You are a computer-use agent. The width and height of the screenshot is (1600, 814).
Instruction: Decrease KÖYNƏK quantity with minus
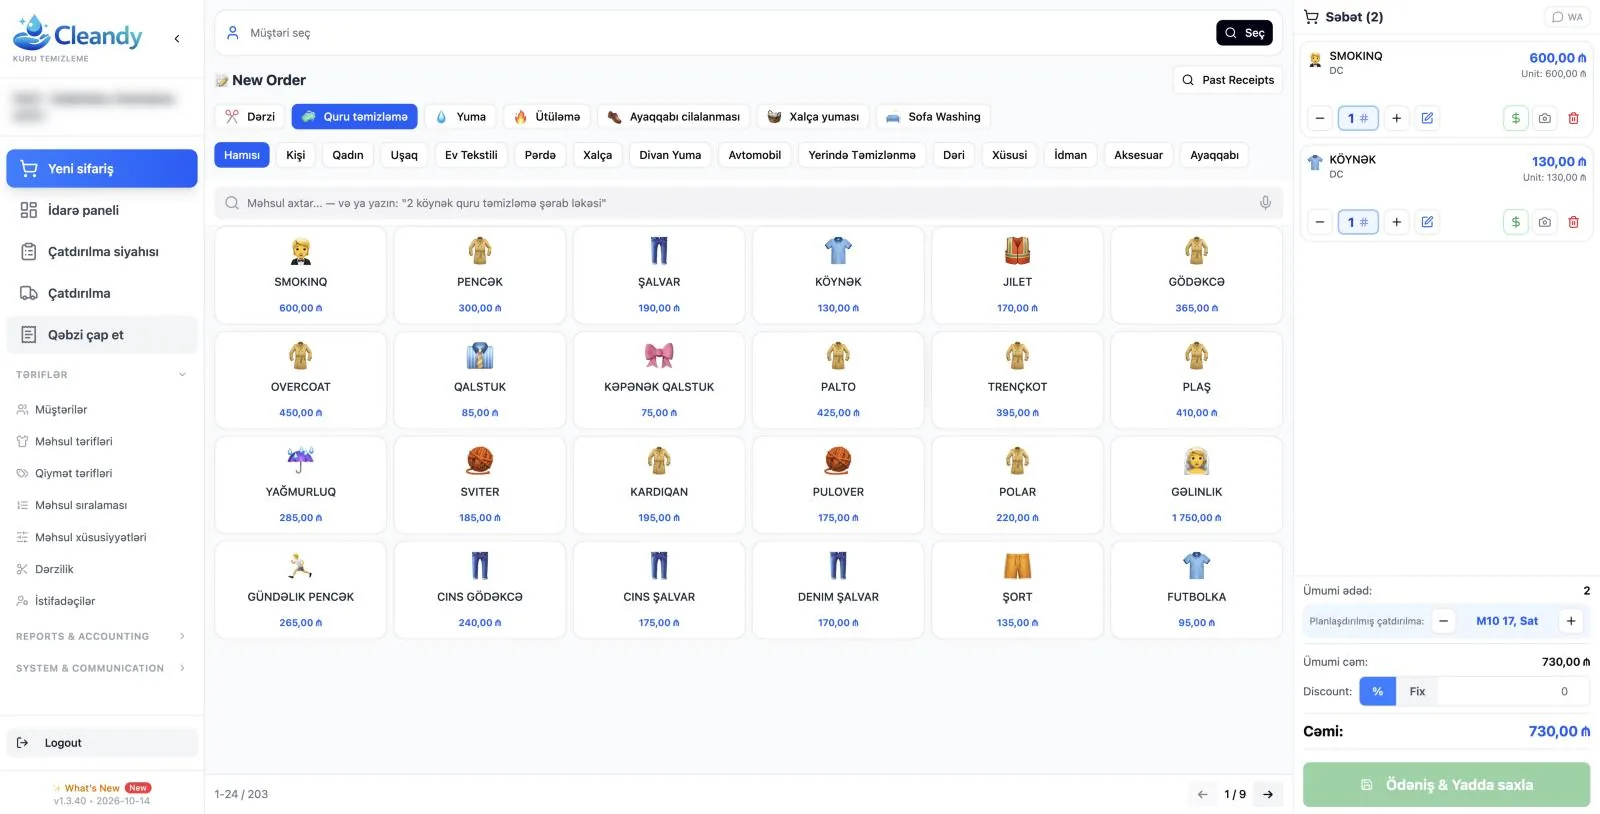tap(1320, 222)
